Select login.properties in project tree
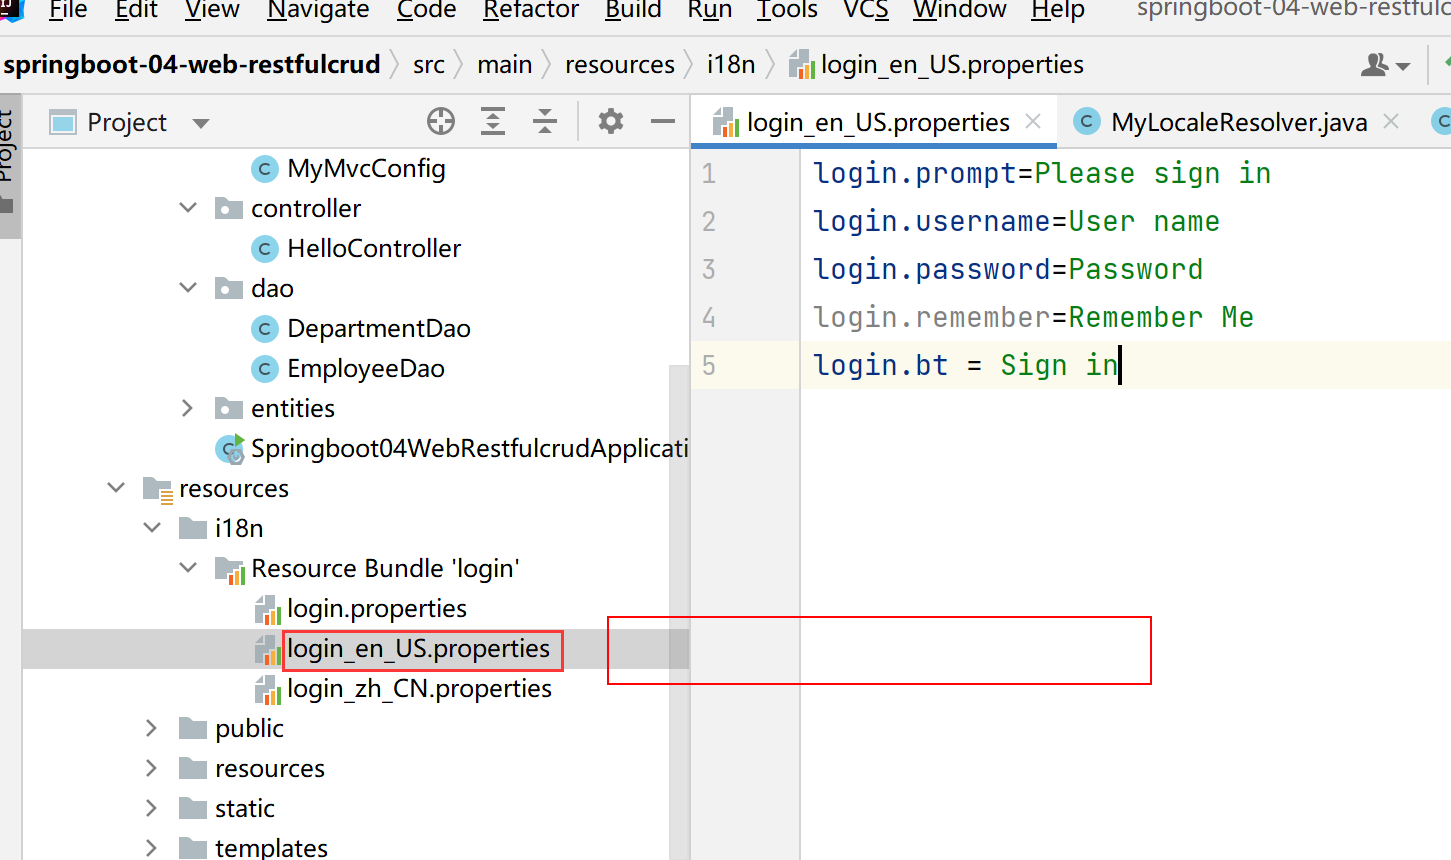Image resolution: width=1451 pixels, height=860 pixels. pos(377,609)
